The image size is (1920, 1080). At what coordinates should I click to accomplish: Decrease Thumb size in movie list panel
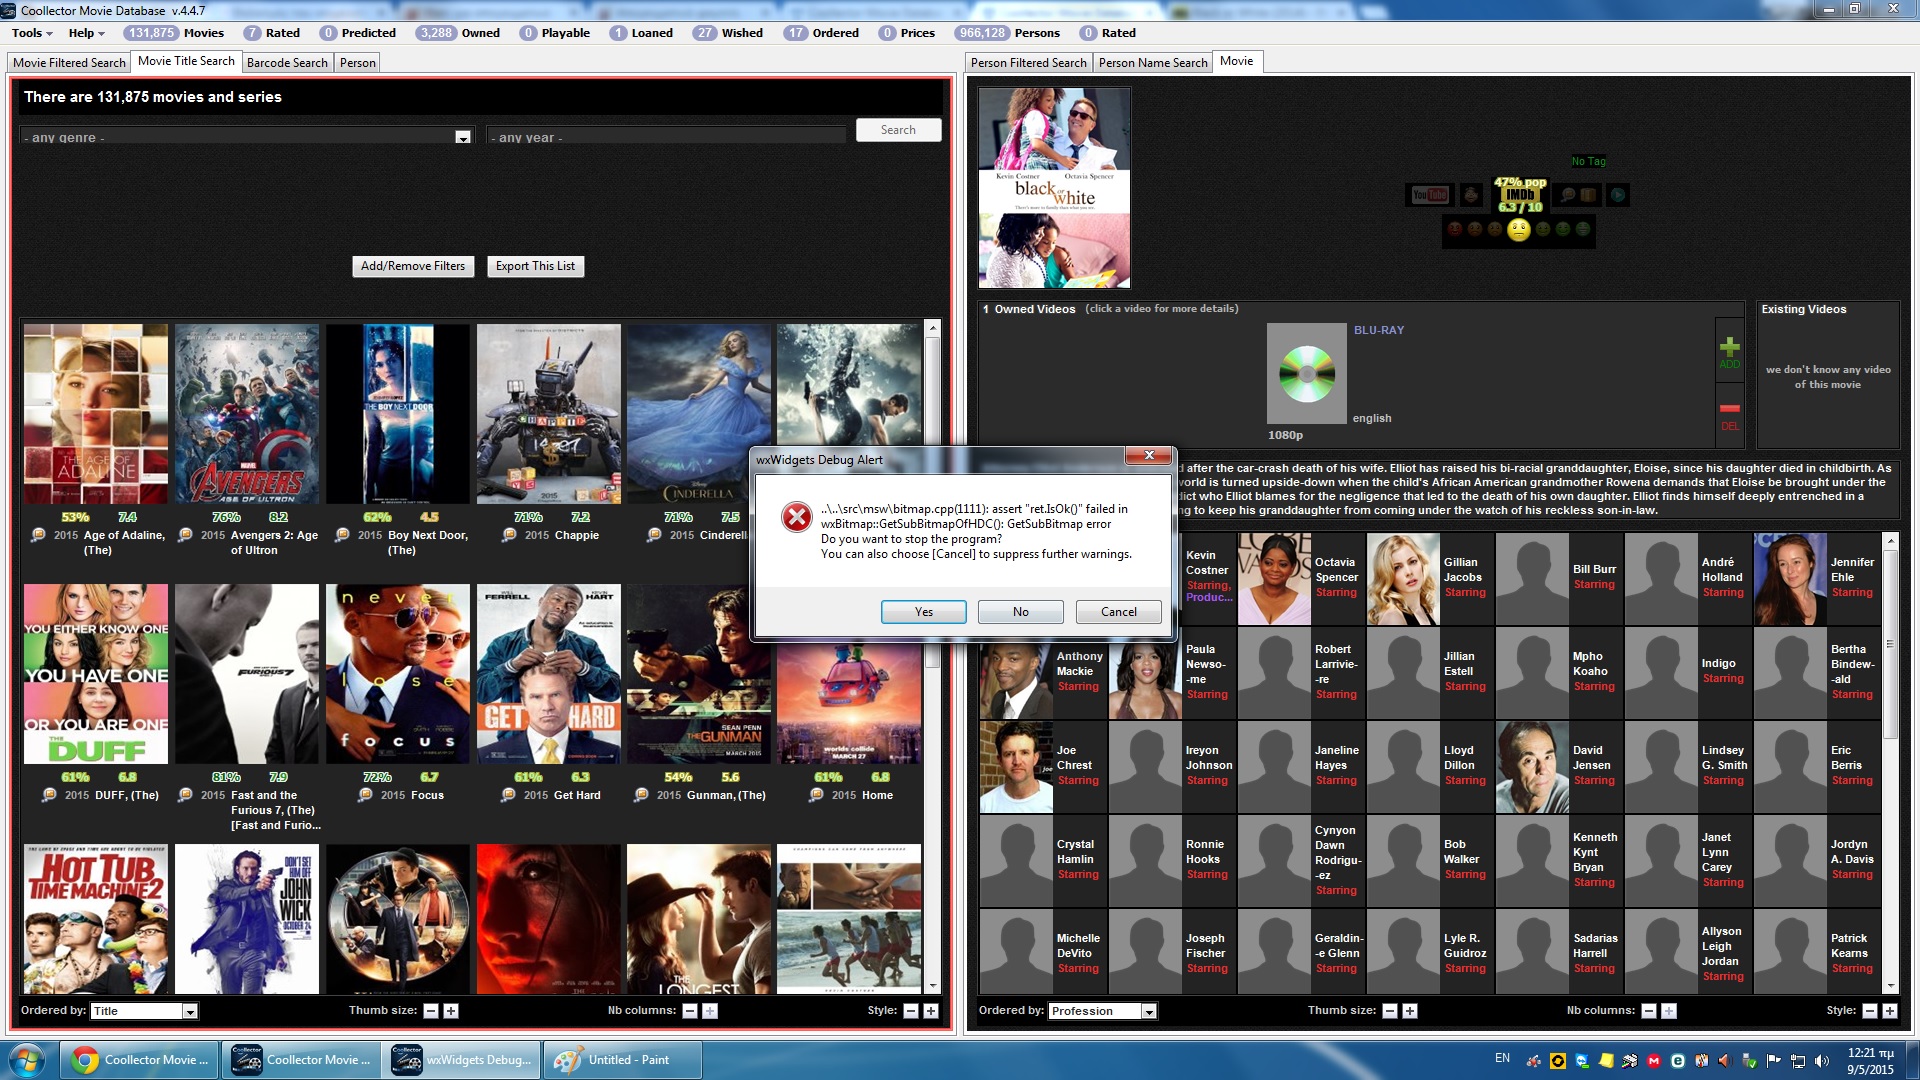point(431,1011)
